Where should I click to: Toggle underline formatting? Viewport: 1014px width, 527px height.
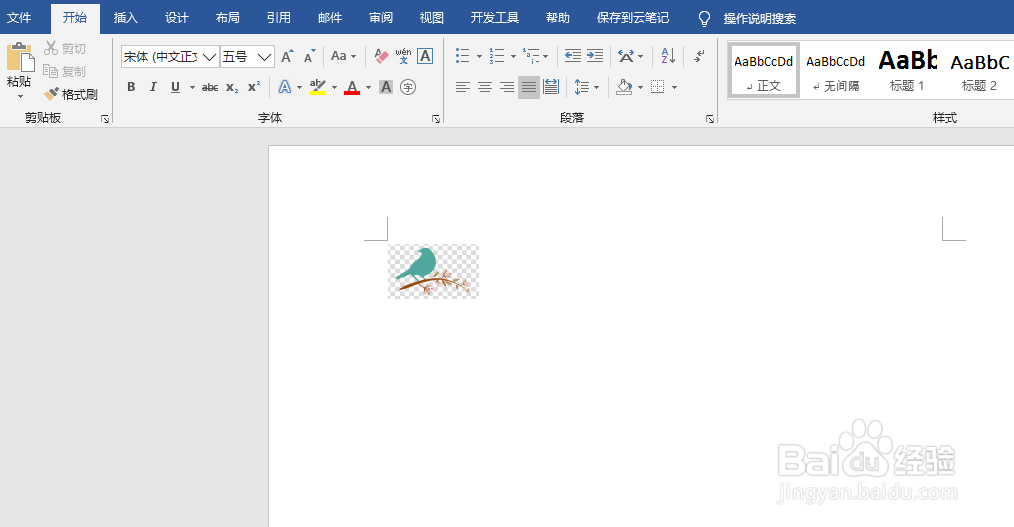[x=175, y=87]
